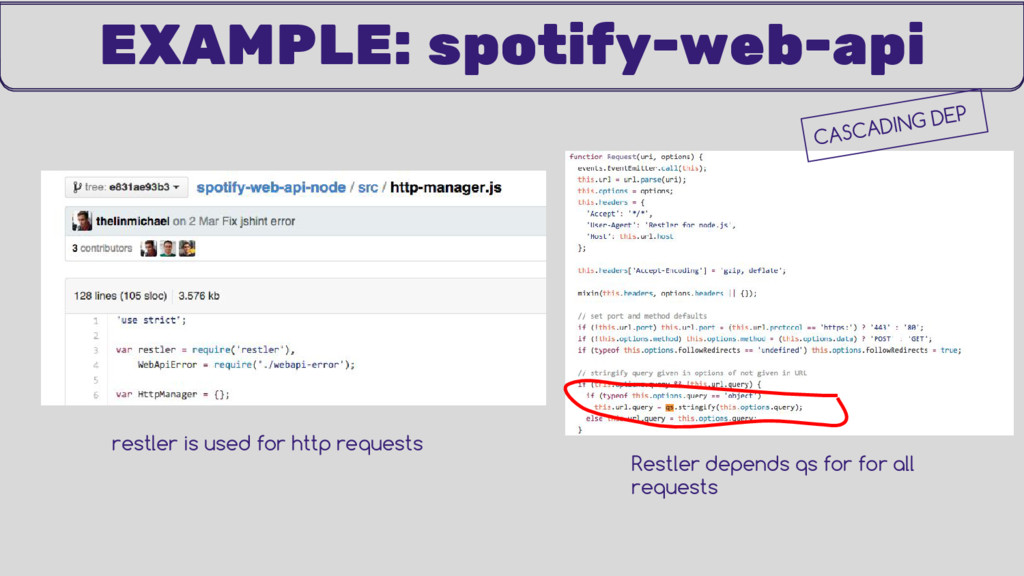Image resolution: width=1024 pixels, height=576 pixels.
Task: Click the 'CASCADING DEP' stamp label
Action: (x=894, y=125)
